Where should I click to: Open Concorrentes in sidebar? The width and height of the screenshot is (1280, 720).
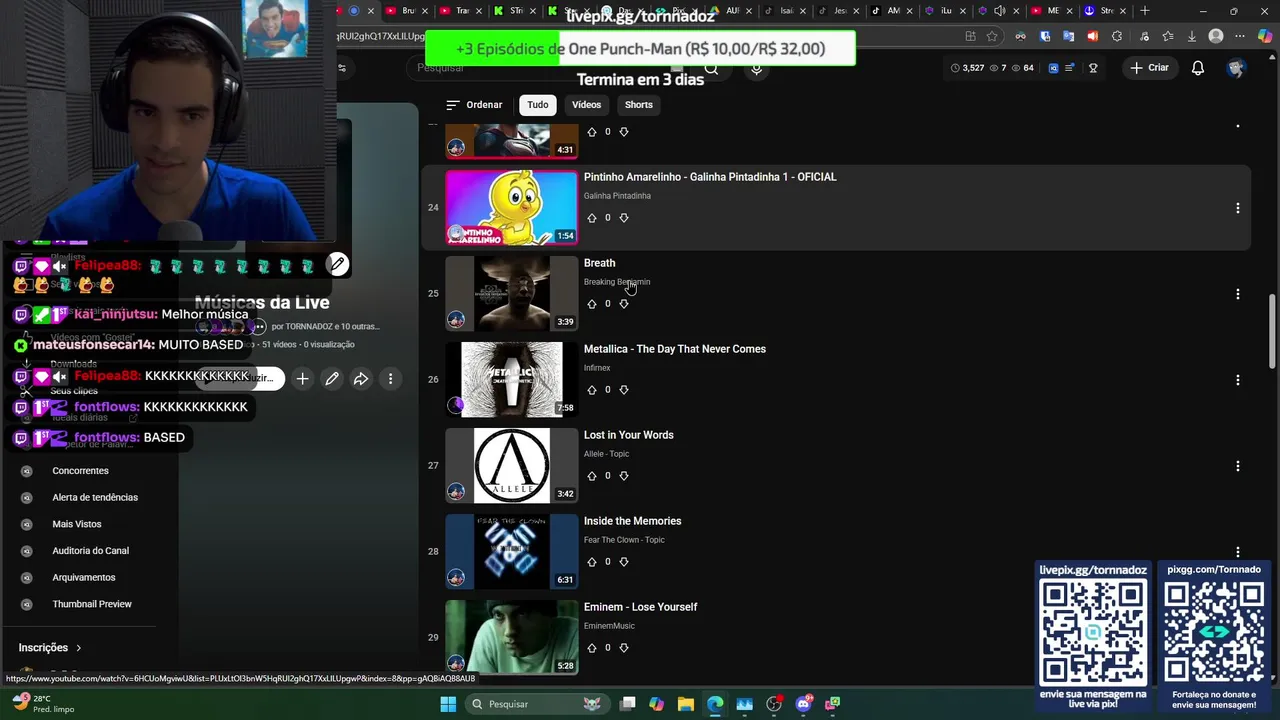tap(80, 471)
